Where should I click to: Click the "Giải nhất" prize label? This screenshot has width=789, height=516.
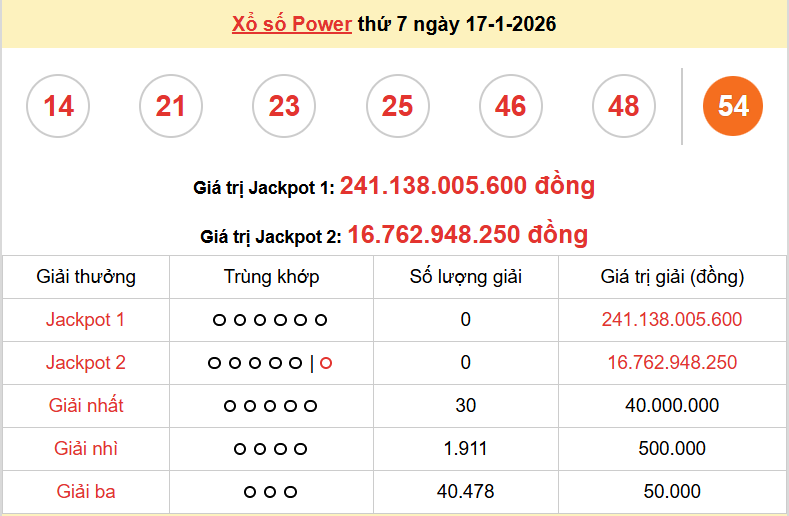click(86, 406)
